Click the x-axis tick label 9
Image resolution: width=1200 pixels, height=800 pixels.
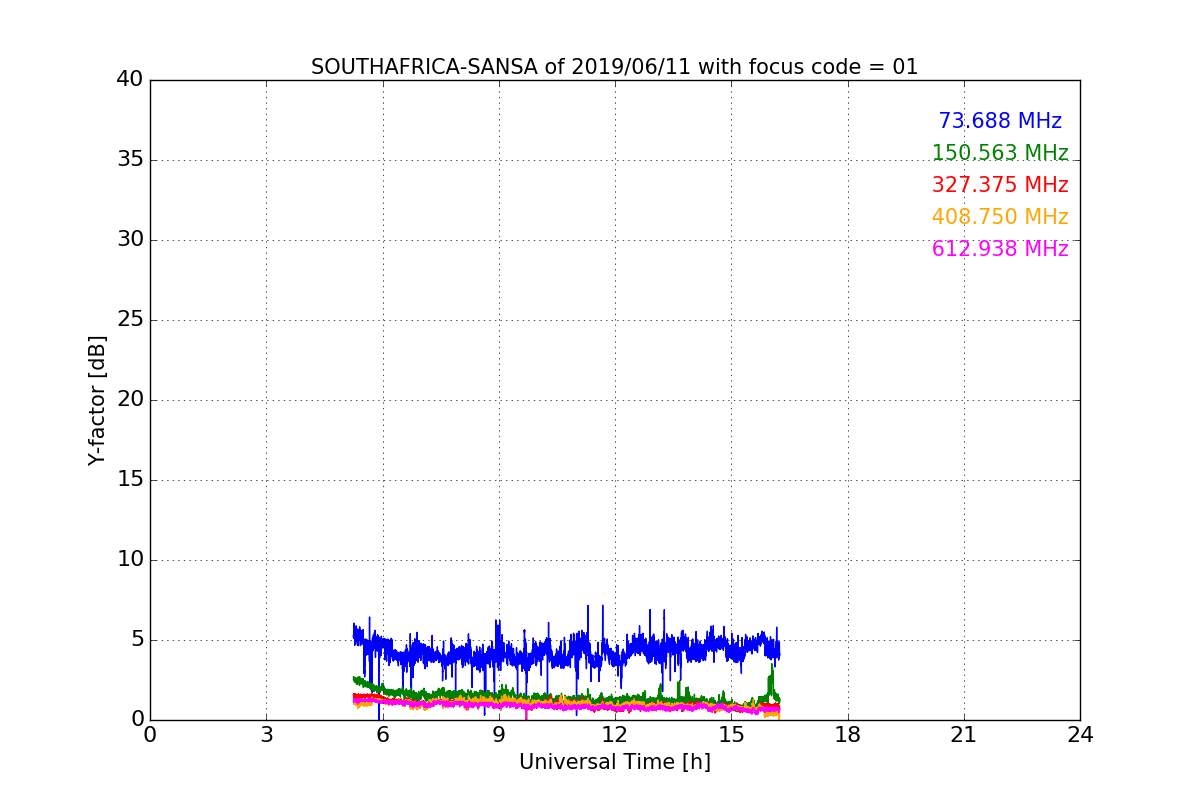[x=499, y=735]
